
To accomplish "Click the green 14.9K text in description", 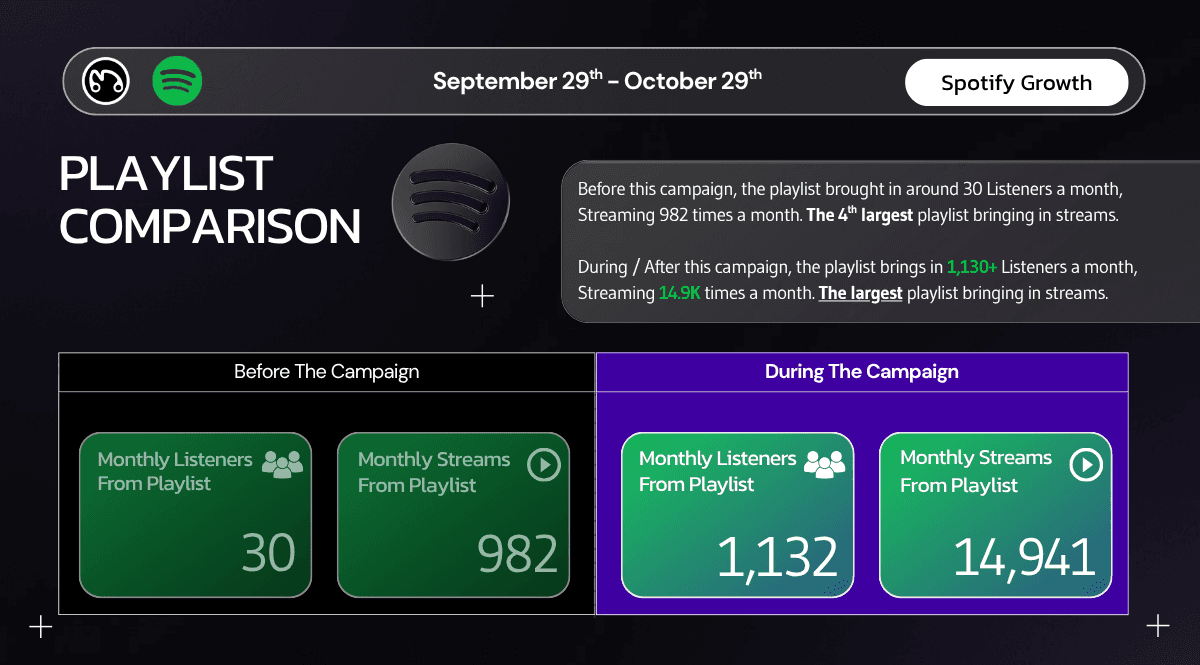I will tap(679, 294).
